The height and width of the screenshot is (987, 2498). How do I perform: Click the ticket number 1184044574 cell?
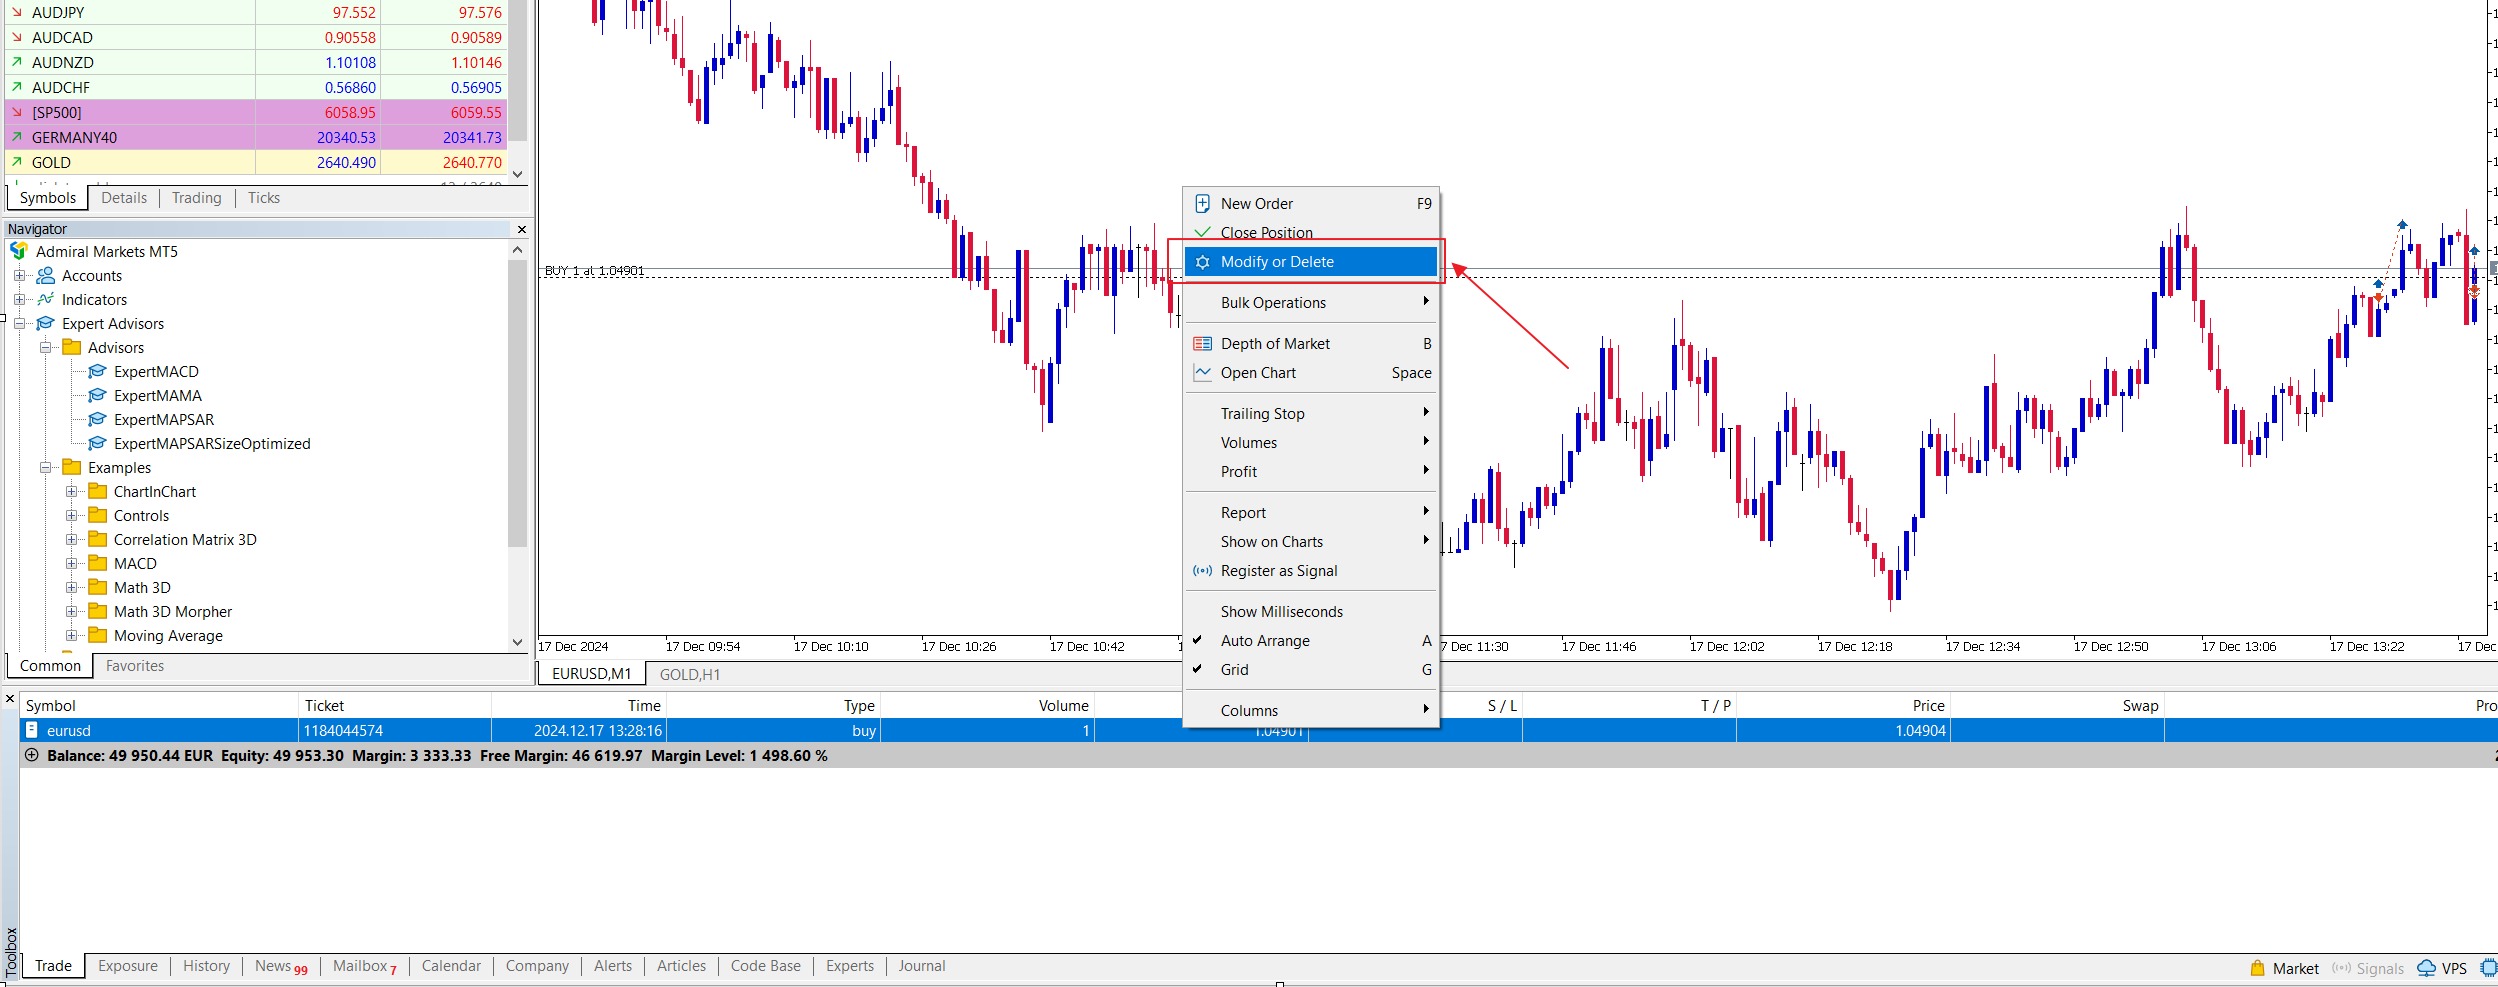pos(395,731)
